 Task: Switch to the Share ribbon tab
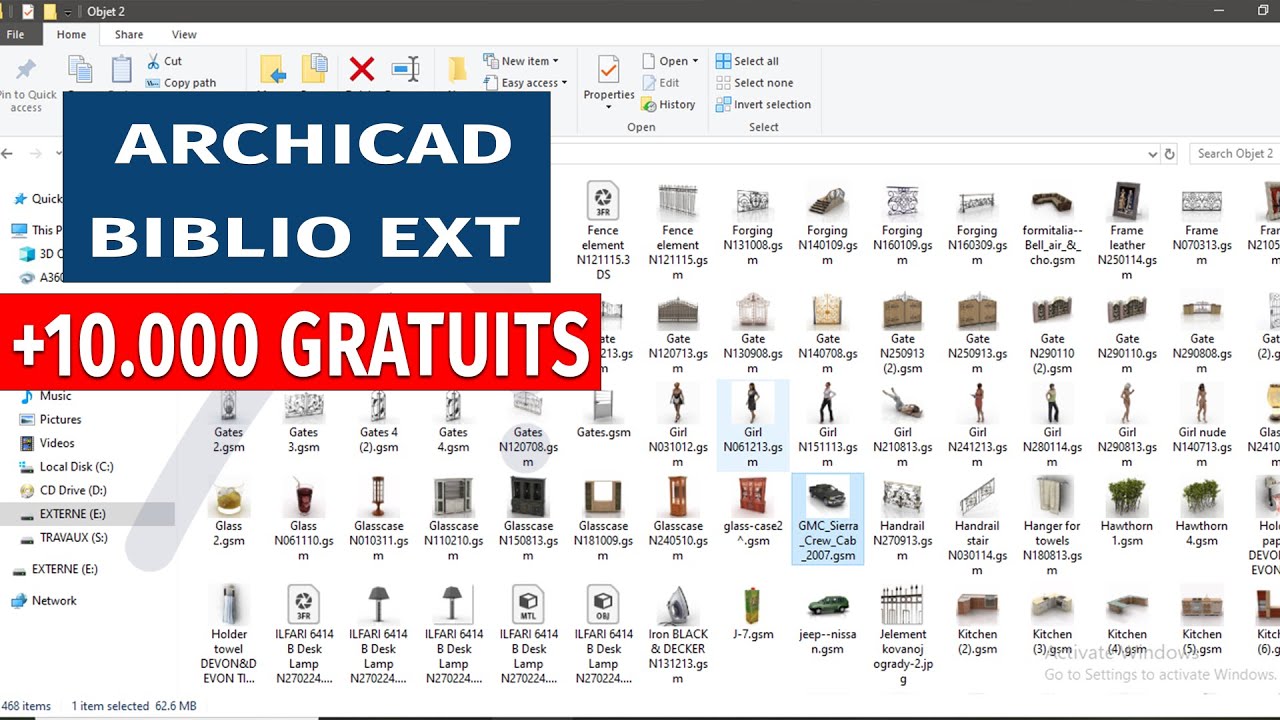point(129,35)
